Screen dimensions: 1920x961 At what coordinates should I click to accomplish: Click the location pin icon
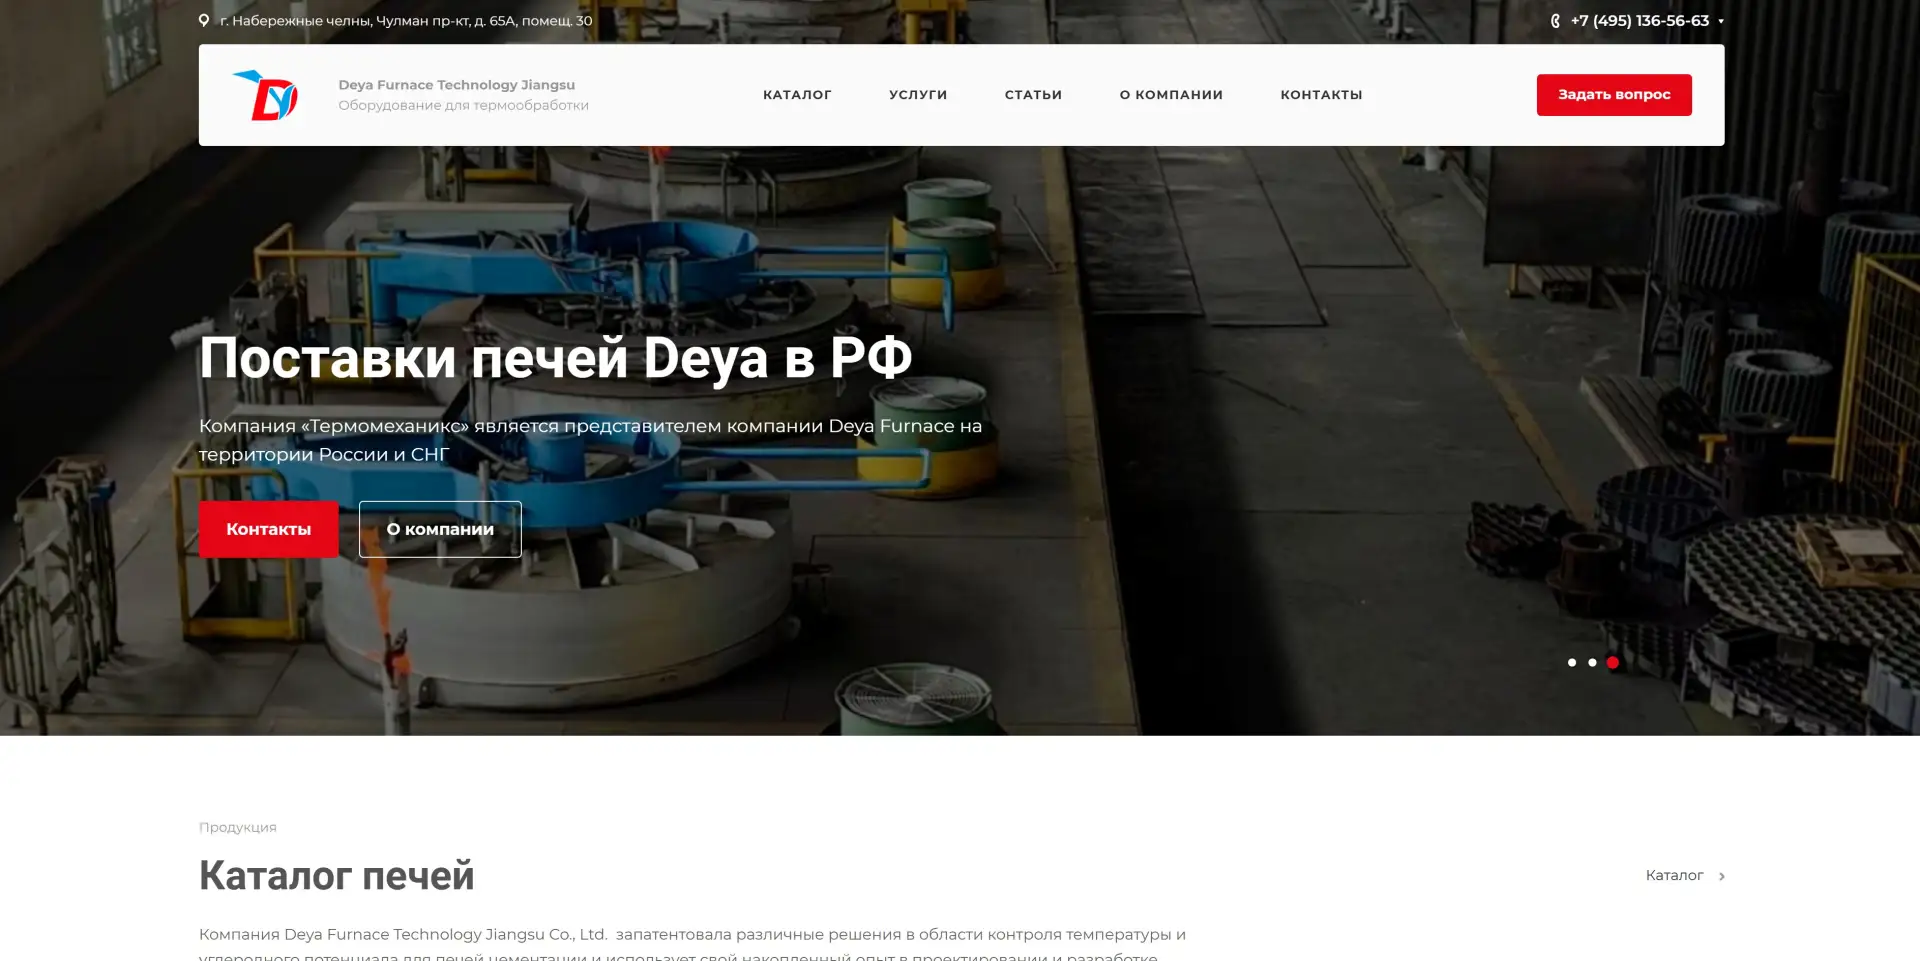tap(204, 20)
